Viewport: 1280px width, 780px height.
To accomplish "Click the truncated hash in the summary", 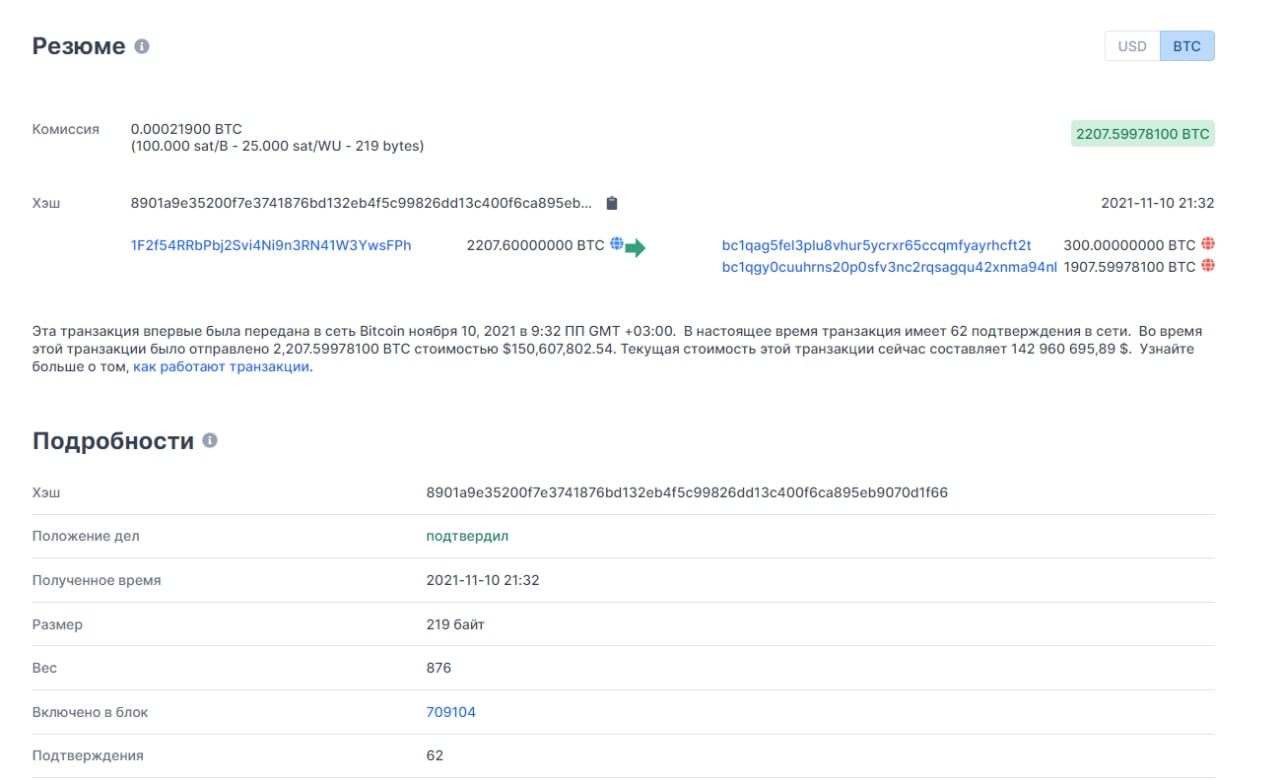I will click(x=361, y=203).
